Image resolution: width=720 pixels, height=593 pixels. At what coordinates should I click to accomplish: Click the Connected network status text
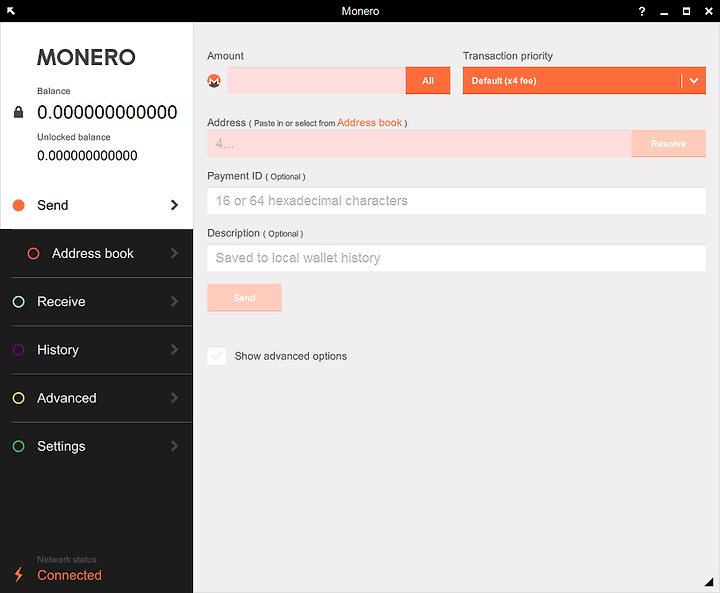click(x=69, y=575)
